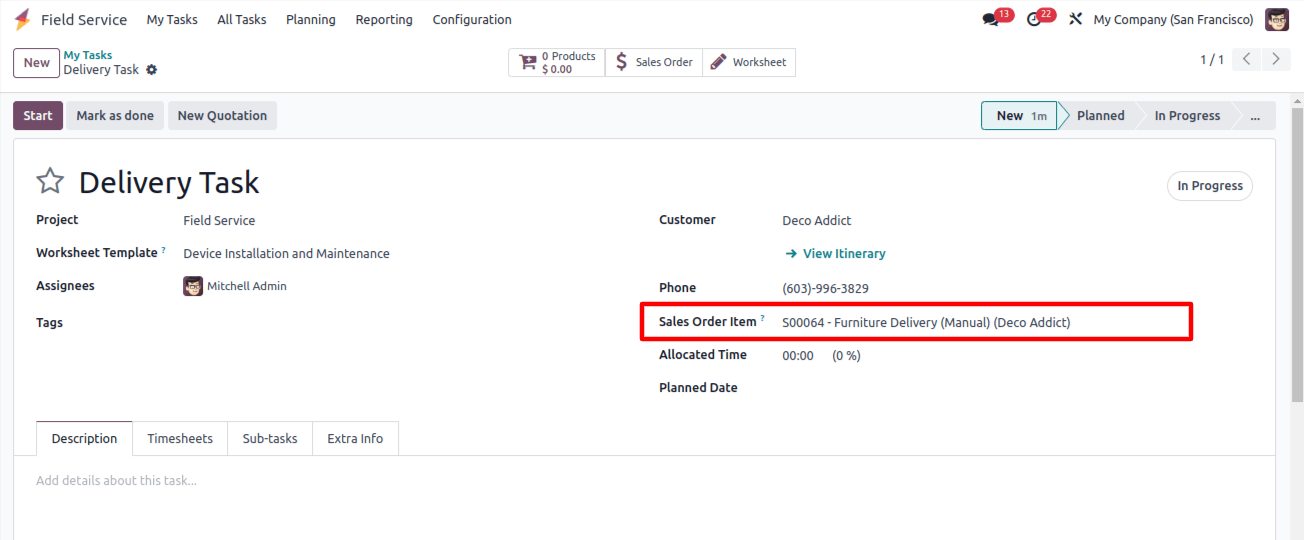Open the Planning menu

pyautogui.click(x=311, y=20)
